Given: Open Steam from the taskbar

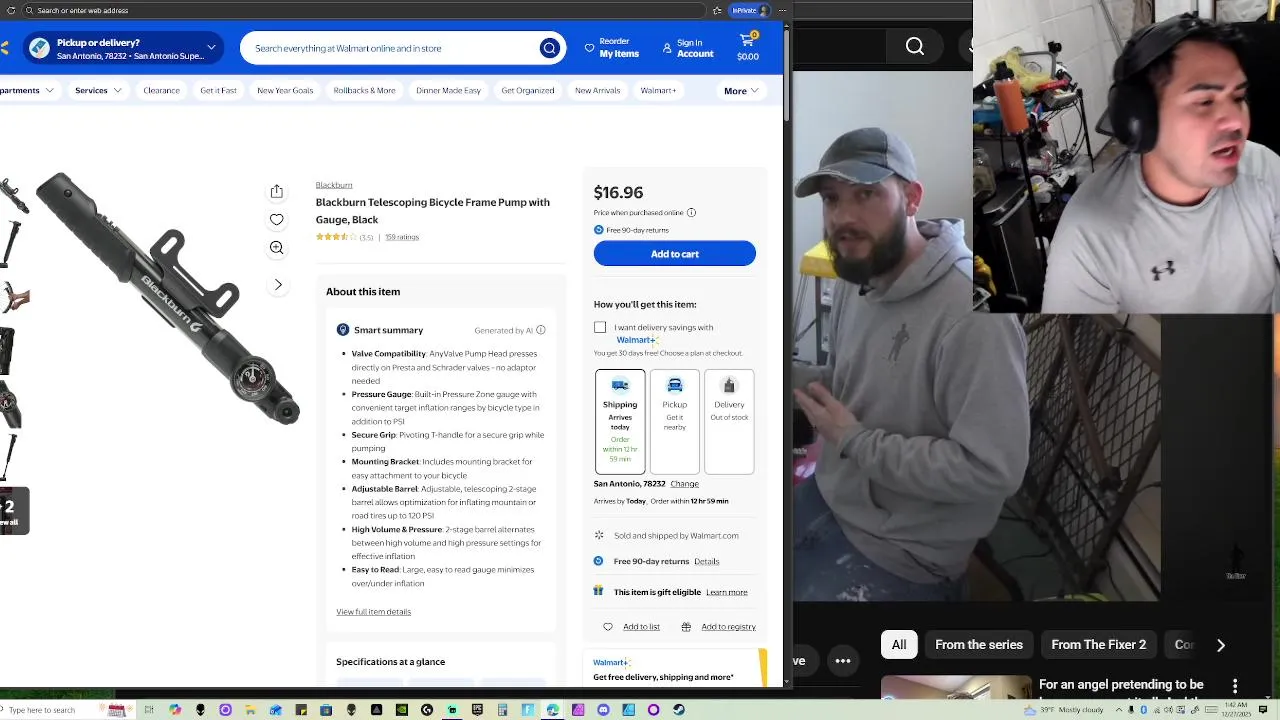Looking at the screenshot, I should click(x=679, y=710).
